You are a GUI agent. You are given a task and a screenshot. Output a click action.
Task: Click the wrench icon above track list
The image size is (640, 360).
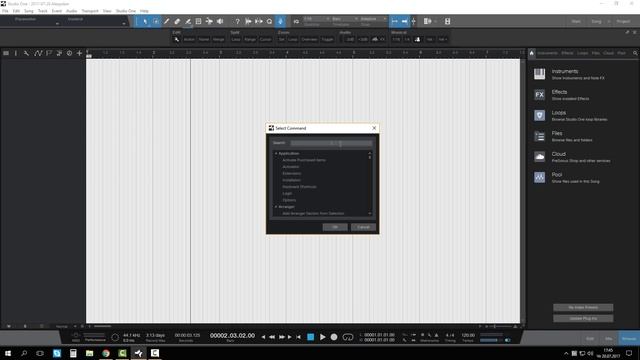(x=27, y=53)
